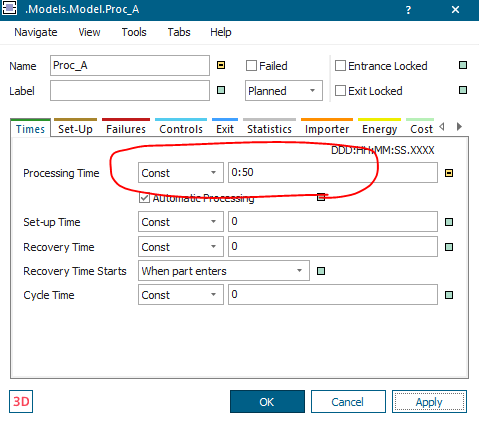The image size is (479, 425).
Task: Toggle inheritance square for Recovery Time Starts
Action: [321, 271]
